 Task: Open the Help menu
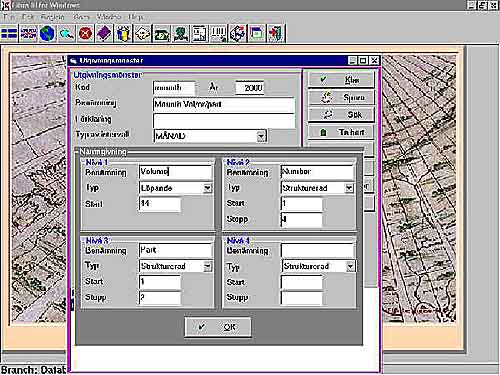[136, 17]
